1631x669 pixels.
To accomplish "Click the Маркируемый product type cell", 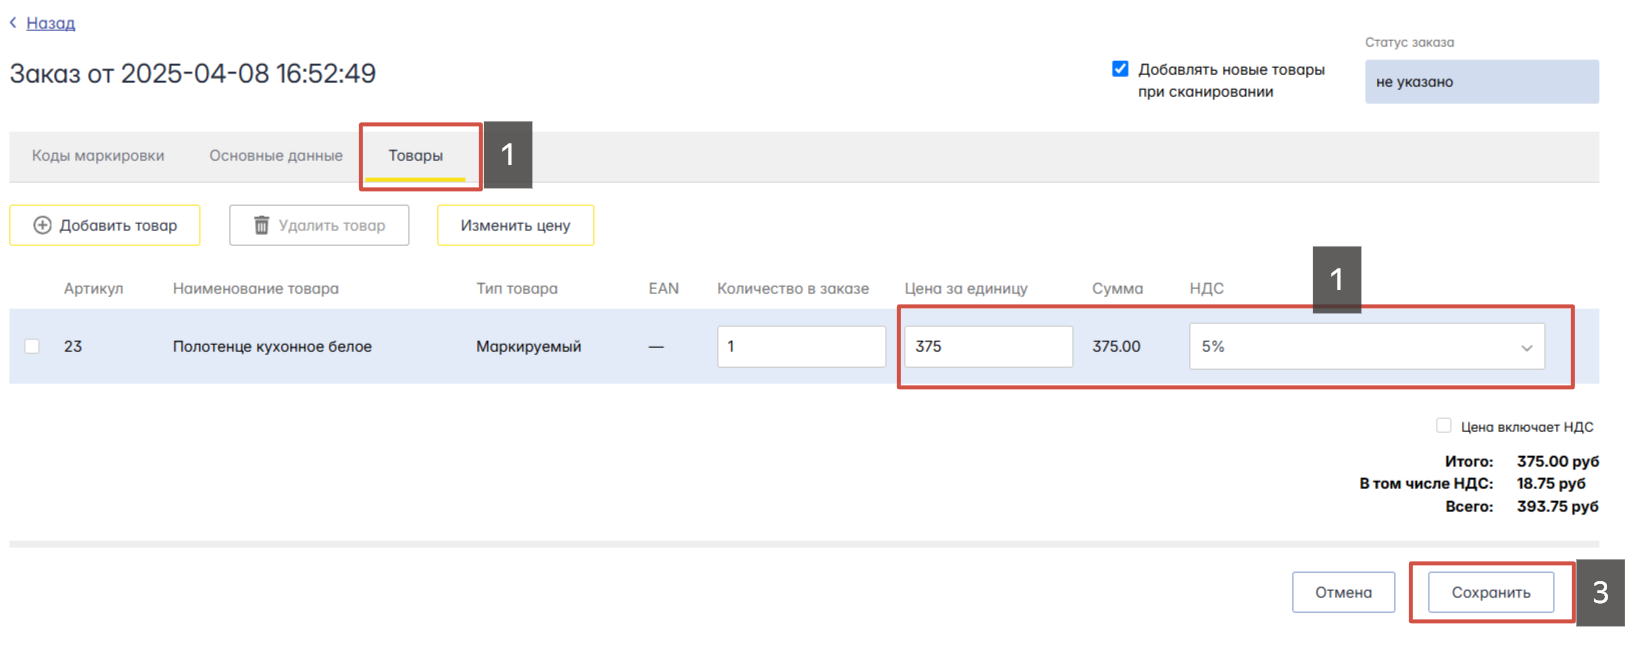I will (x=528, y=346).
